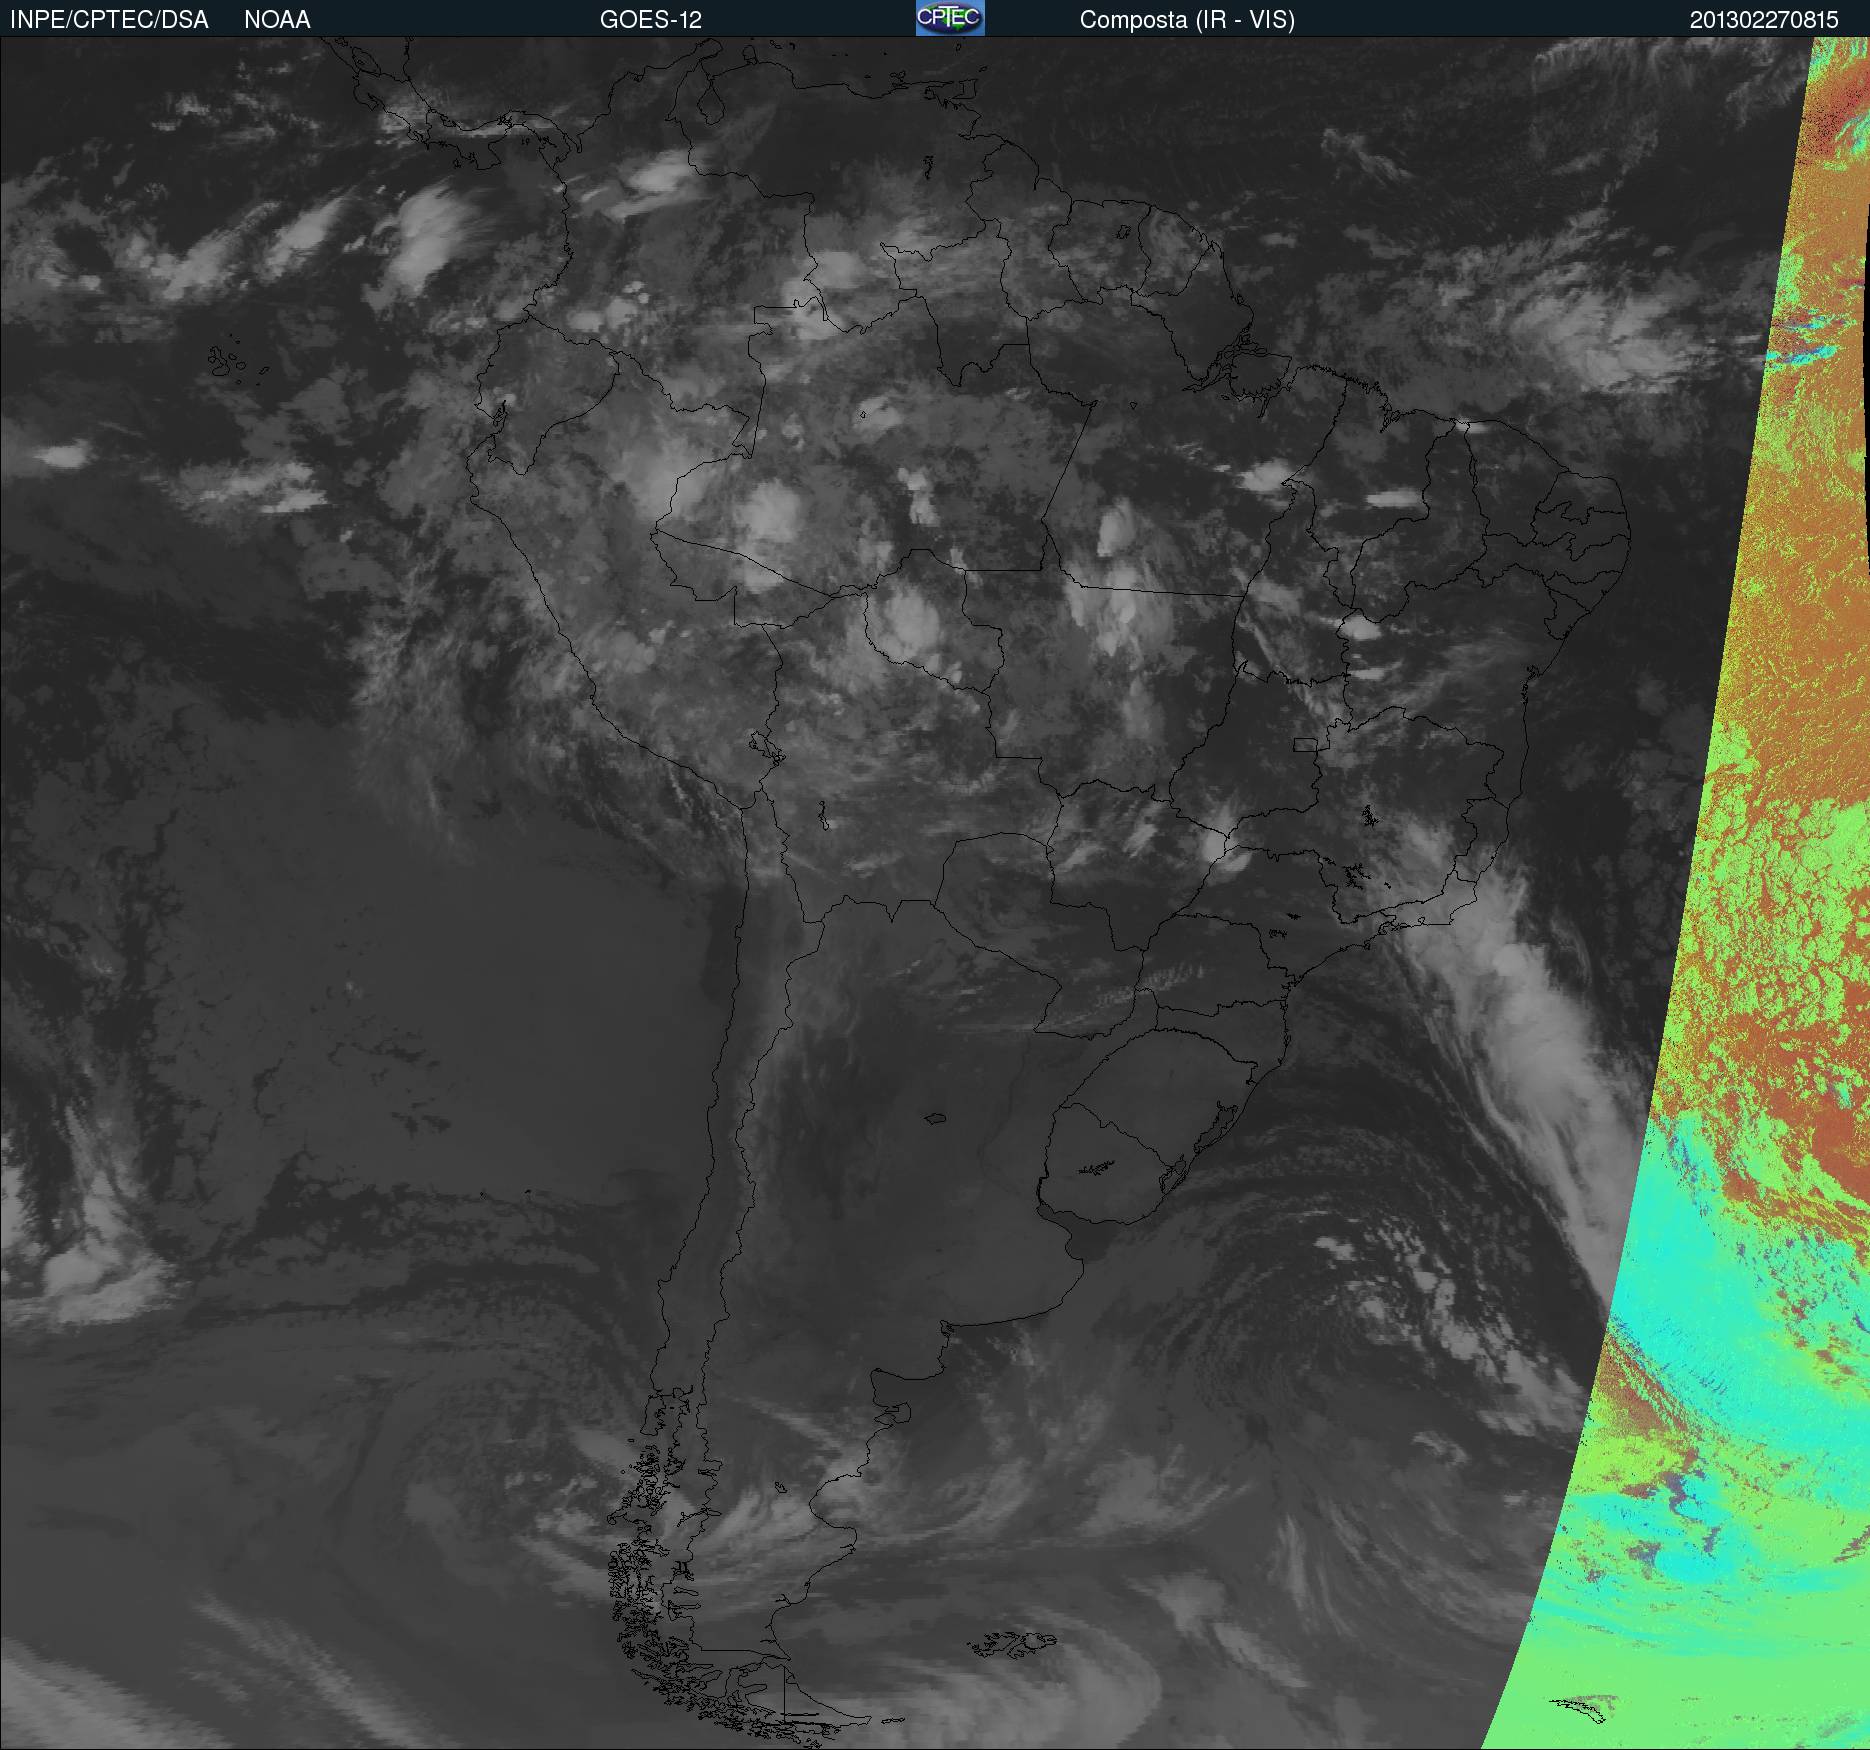Screen dimensions: 1870x1750
Task: Click the INPE/CPTEC/DSA header text
Action: [x=109, y=20]
